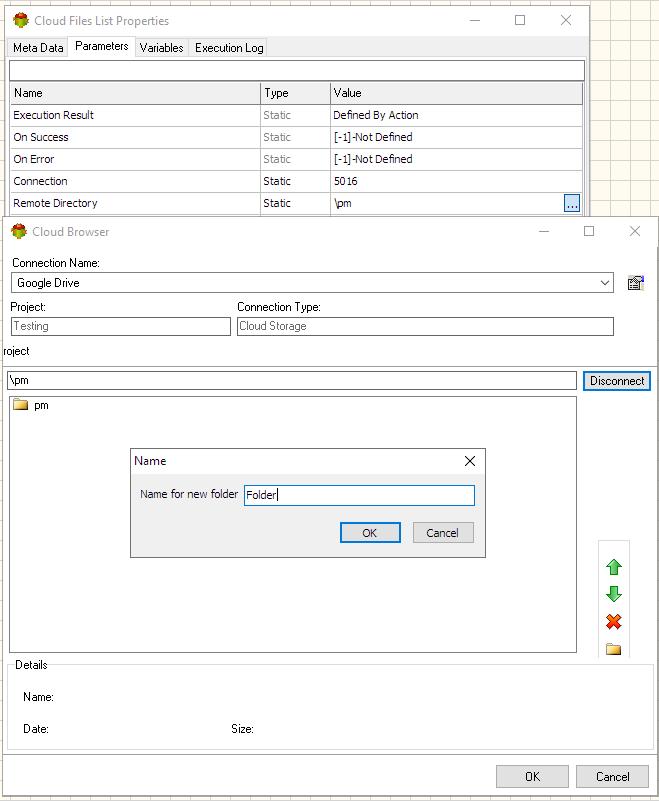659x801 pixels.
Task: Click OK at bottom of Cloud Browser
Action: tap(532, 776)
